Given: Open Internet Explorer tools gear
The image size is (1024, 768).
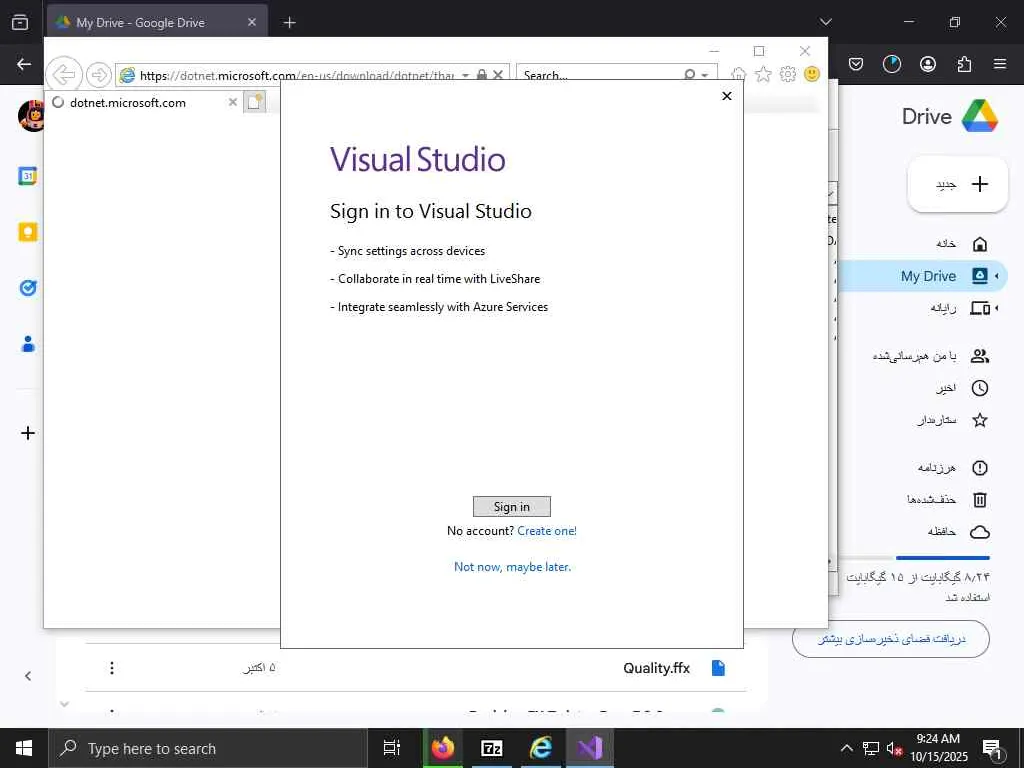Looking at the screenshot, I should tap(788, 74).
